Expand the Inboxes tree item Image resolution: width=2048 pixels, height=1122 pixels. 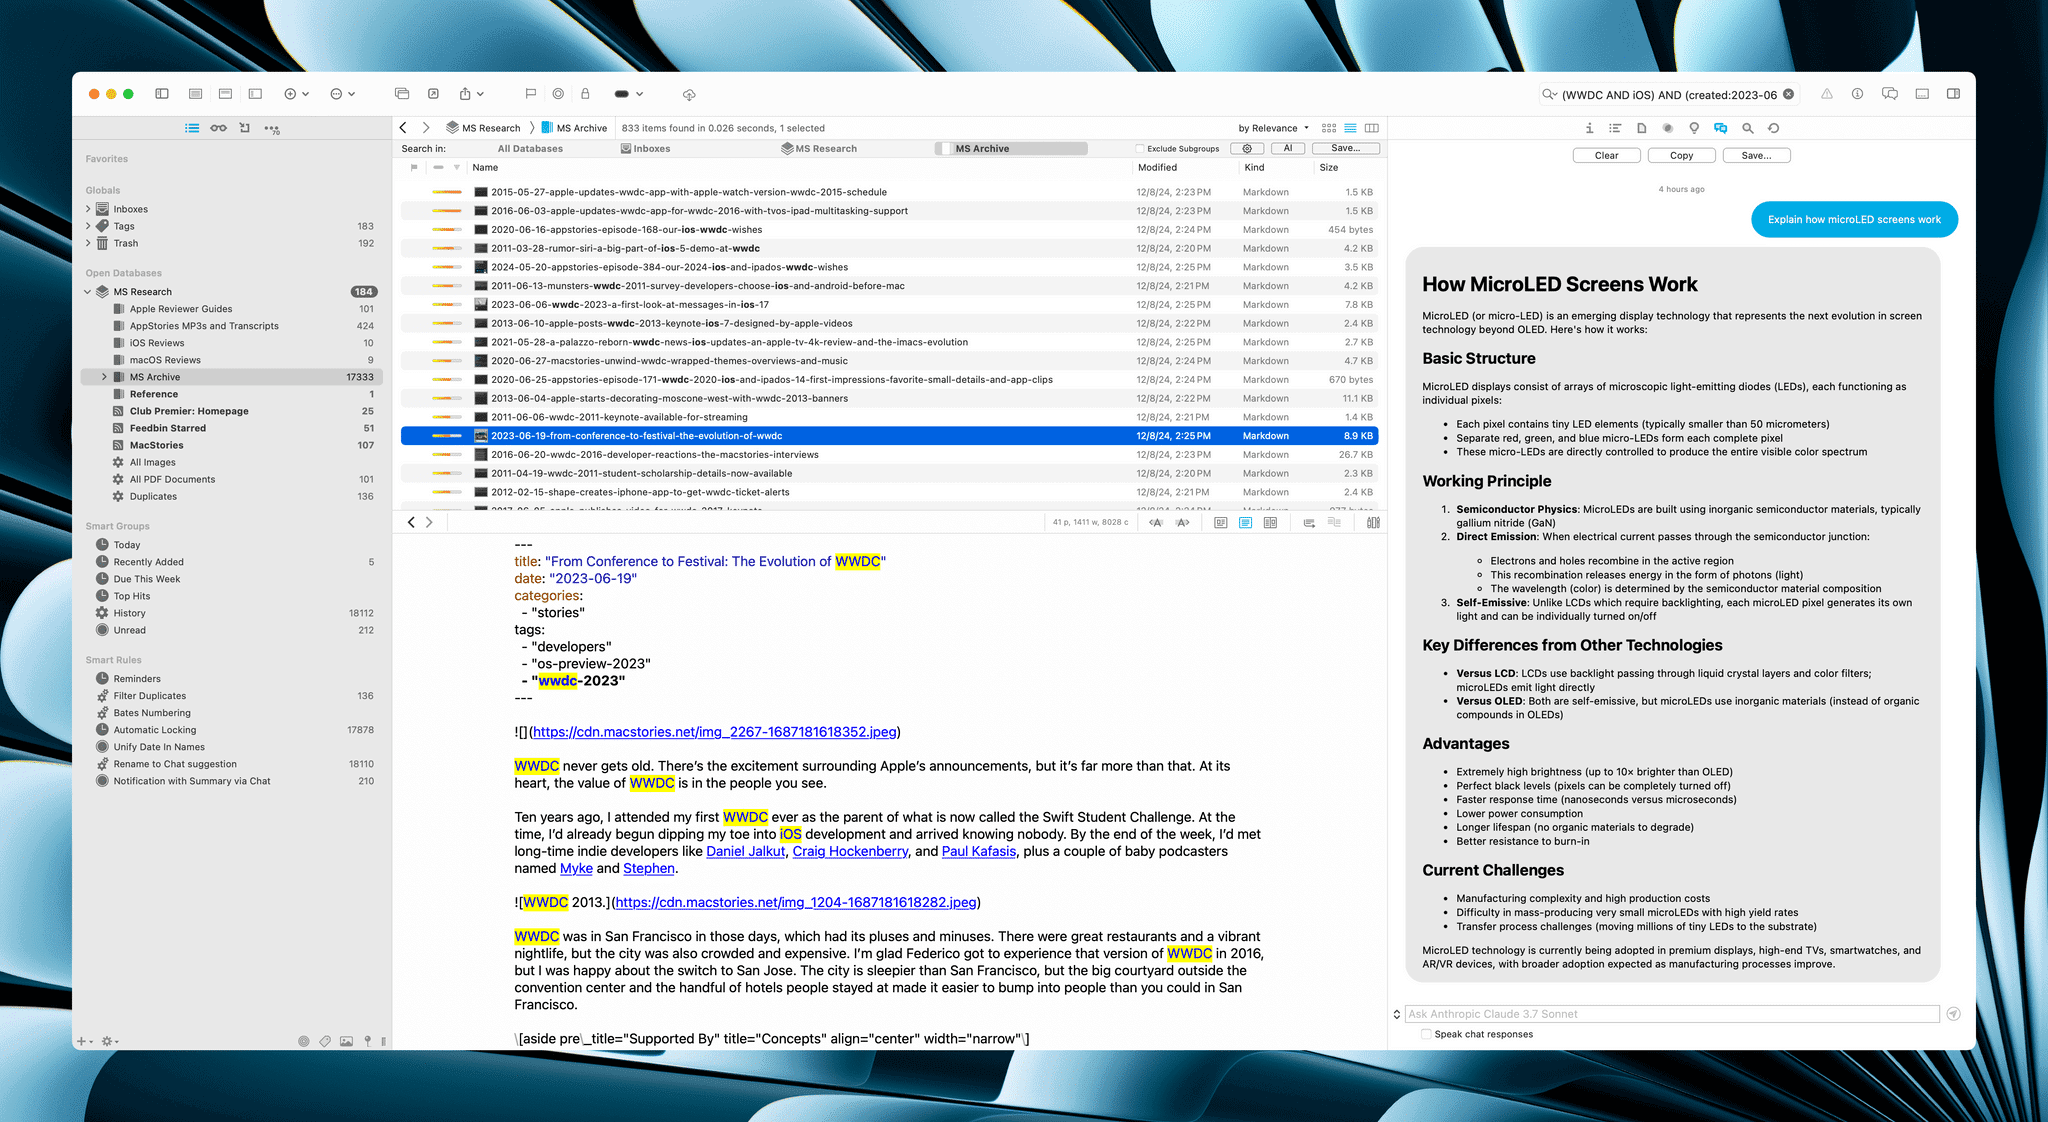click(x=88, y=209)
